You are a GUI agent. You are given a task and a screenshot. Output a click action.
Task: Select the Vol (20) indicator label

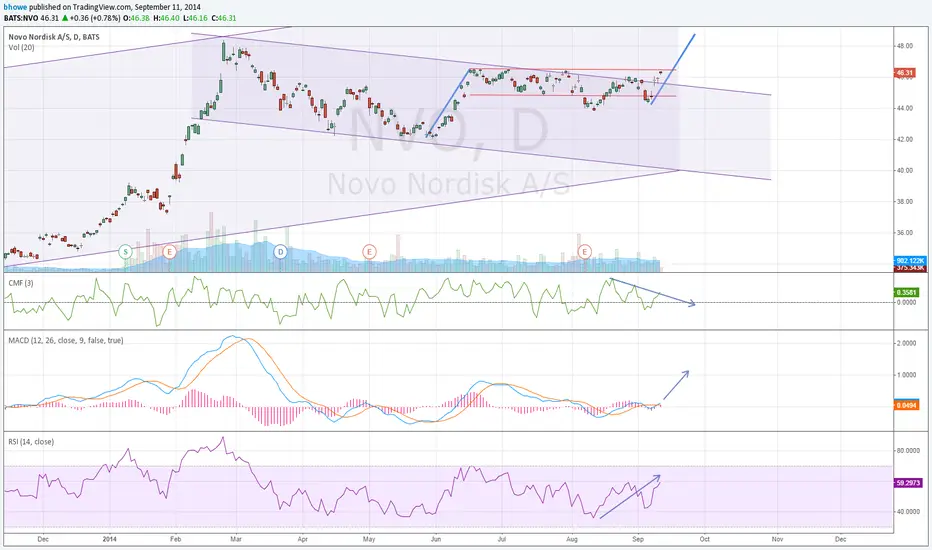coord(21,48)
